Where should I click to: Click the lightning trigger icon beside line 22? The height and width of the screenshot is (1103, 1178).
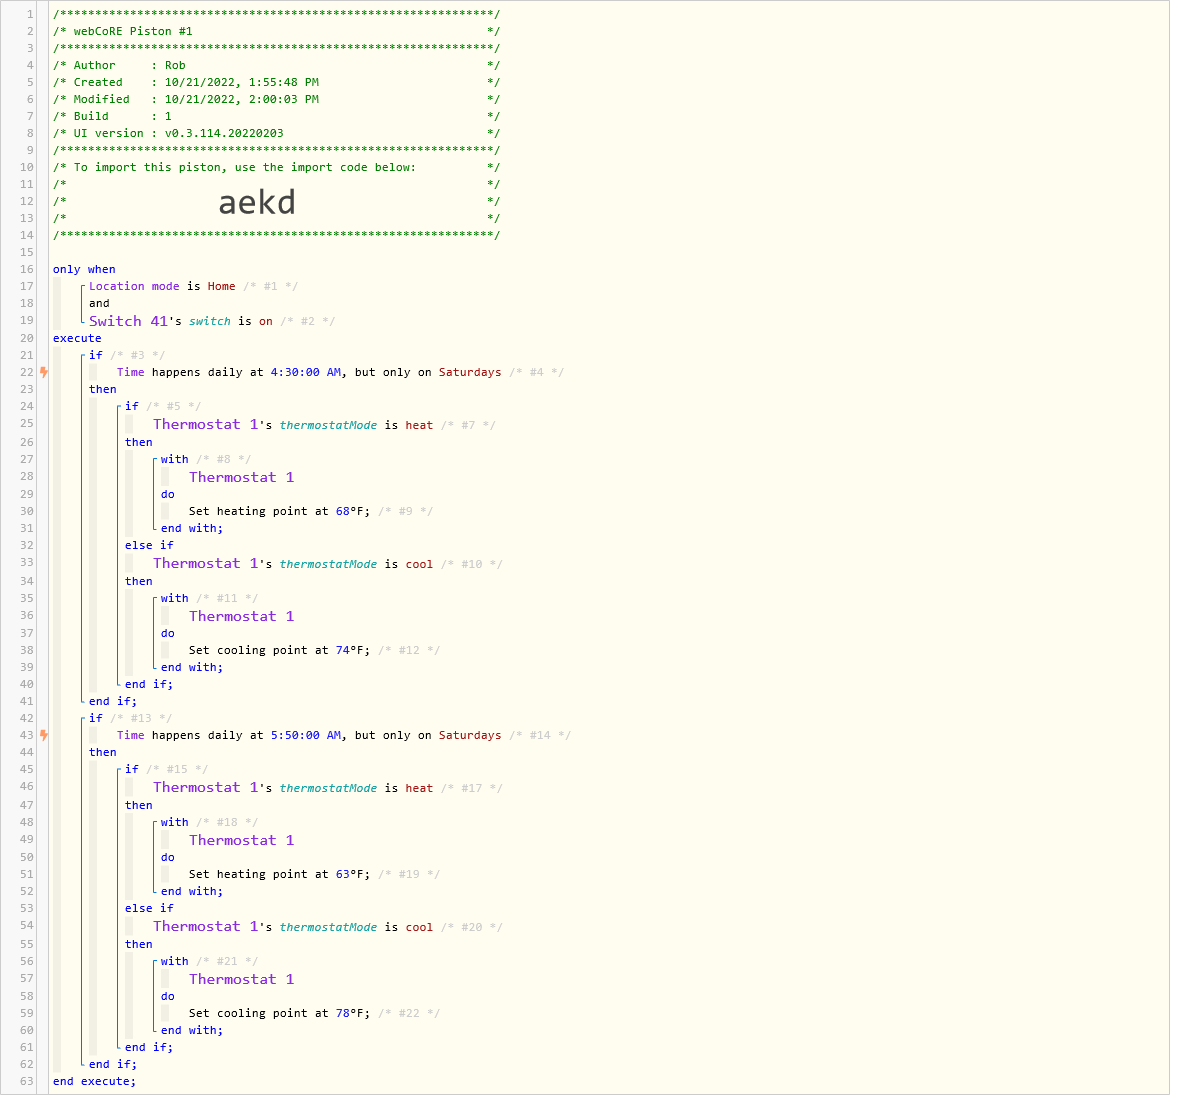(x=44, y=371)
